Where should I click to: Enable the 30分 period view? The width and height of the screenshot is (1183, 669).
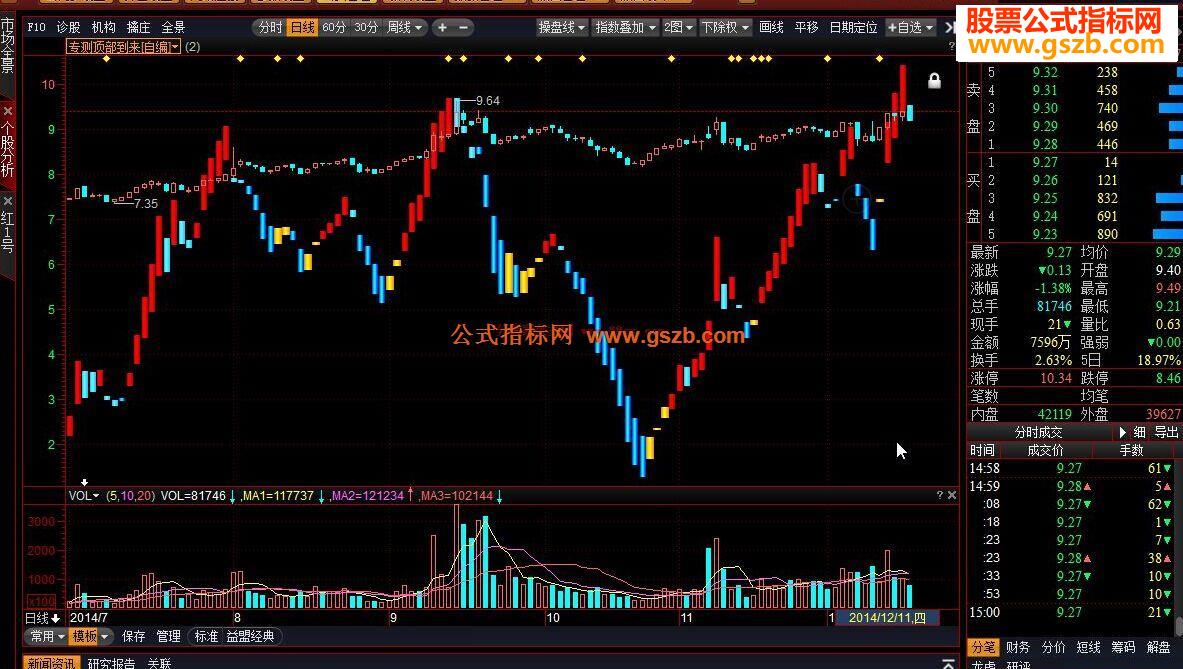(367, 27)
